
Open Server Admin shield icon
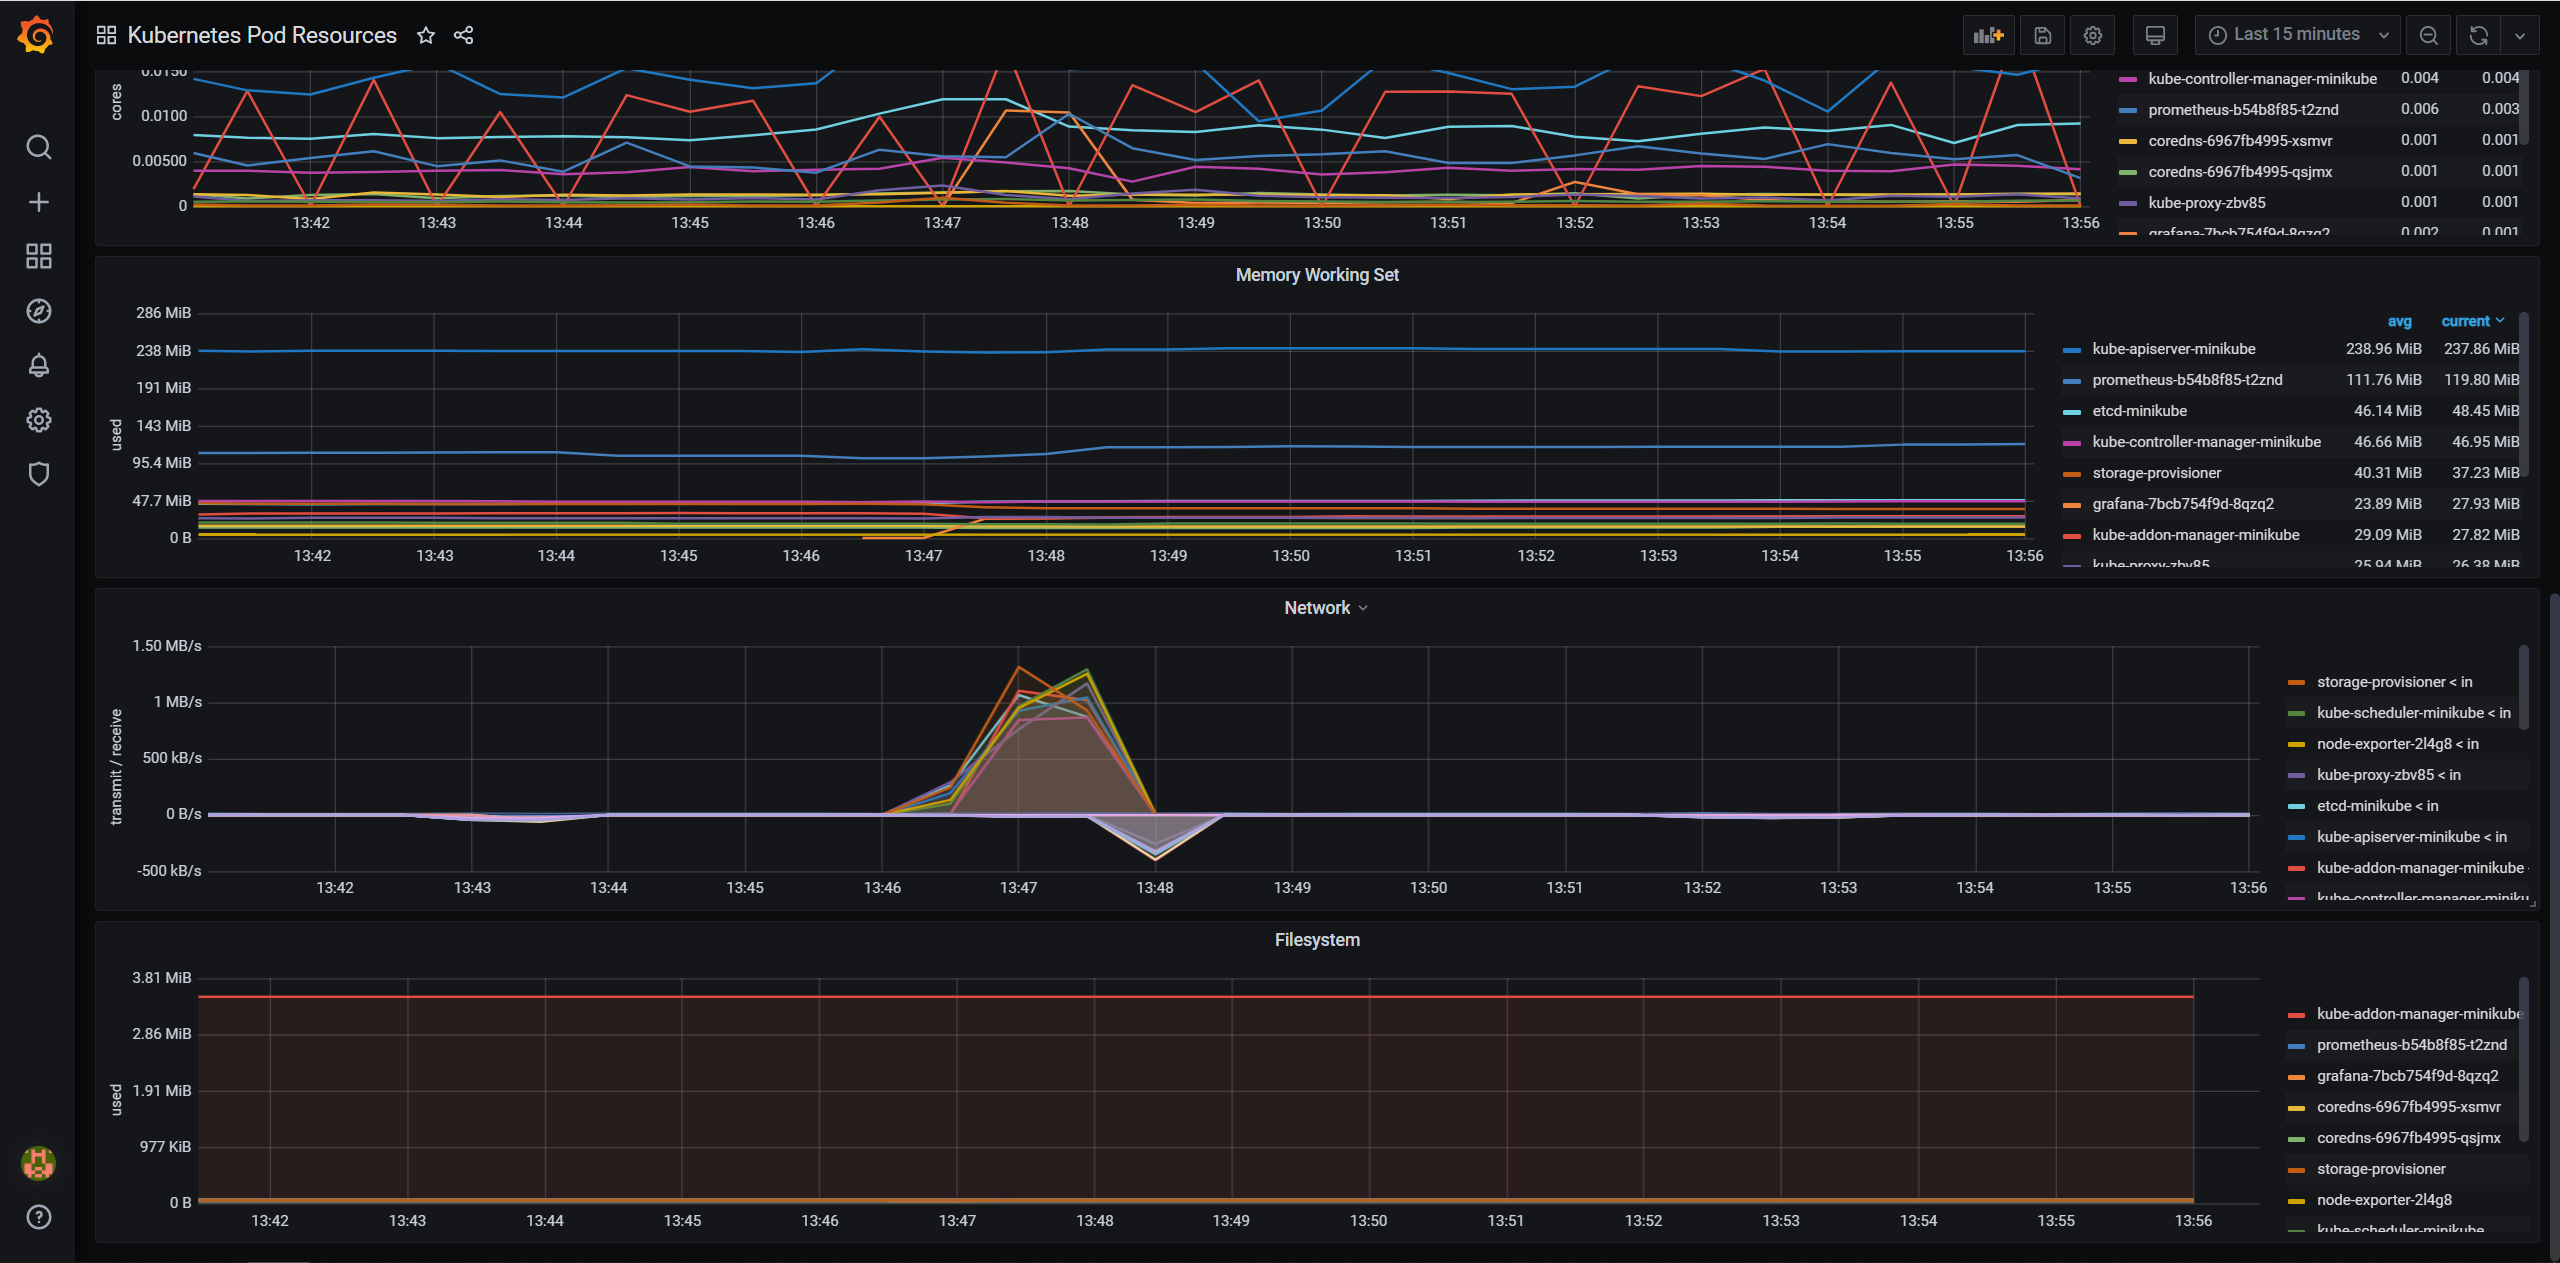click(x=38, y=474)
